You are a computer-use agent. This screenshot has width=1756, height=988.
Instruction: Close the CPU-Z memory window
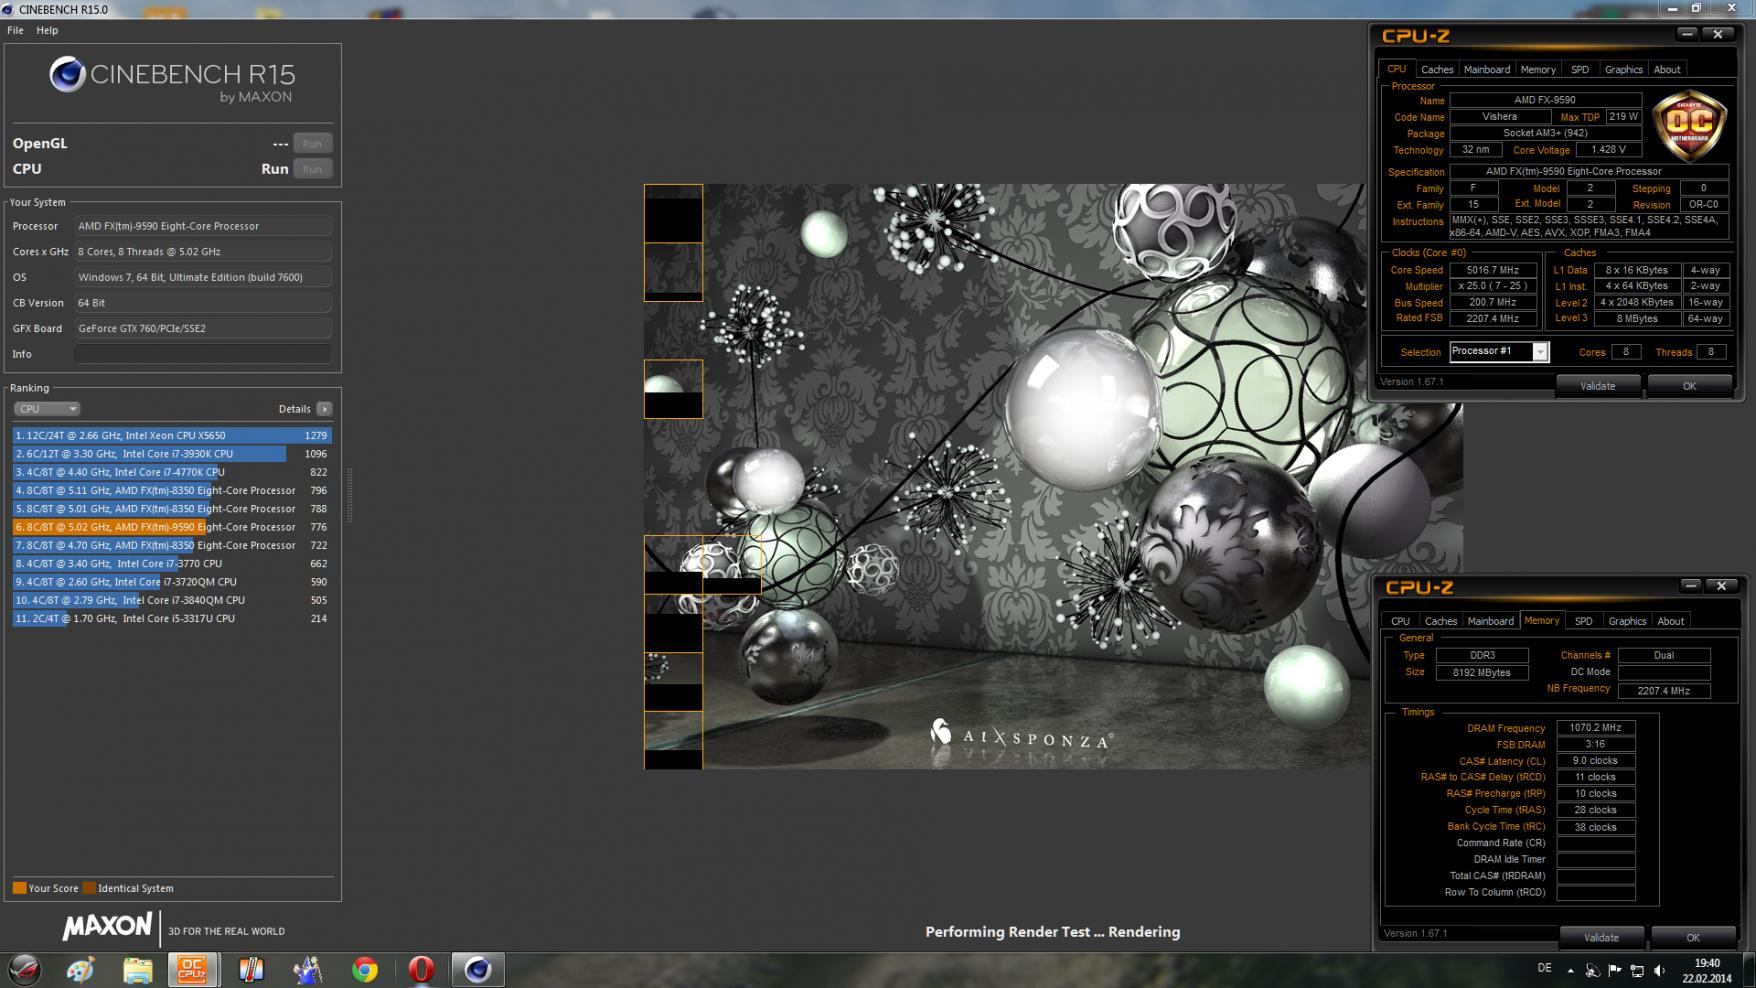pos(1721,586)
